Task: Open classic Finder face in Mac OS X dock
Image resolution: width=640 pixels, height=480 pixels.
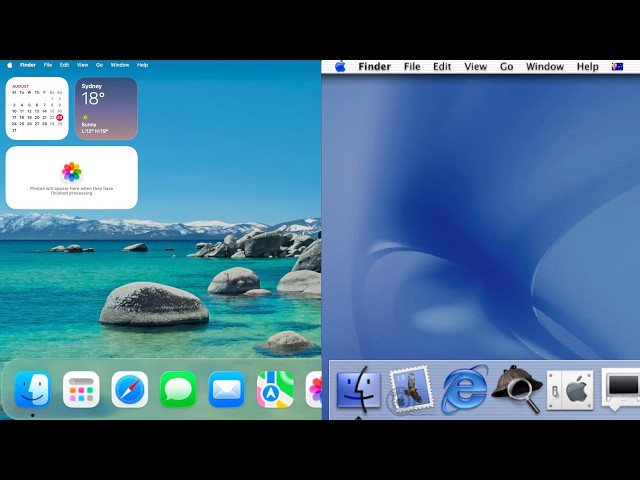Action: point(358,389)
